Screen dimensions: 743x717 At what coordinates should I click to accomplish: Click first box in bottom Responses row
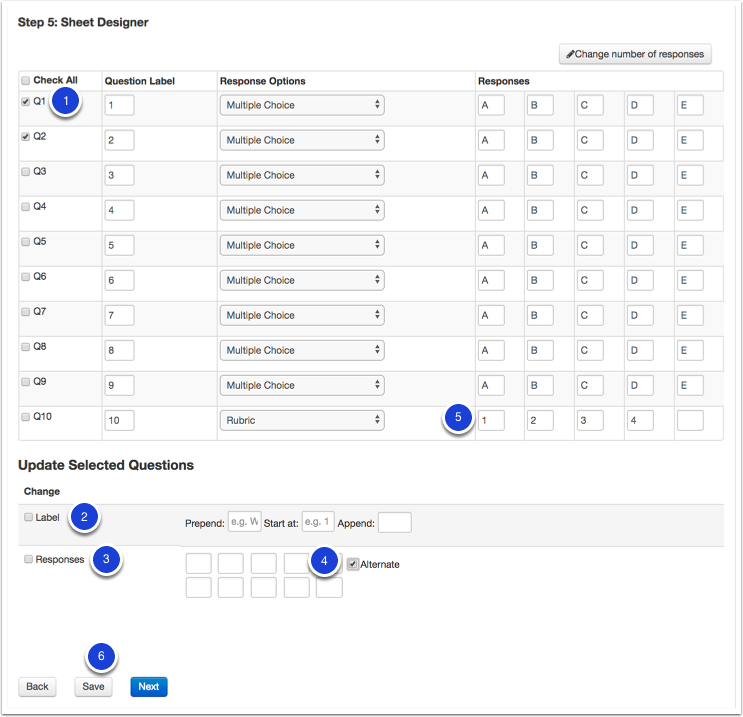pyautogui.click(x=199, y=587)
